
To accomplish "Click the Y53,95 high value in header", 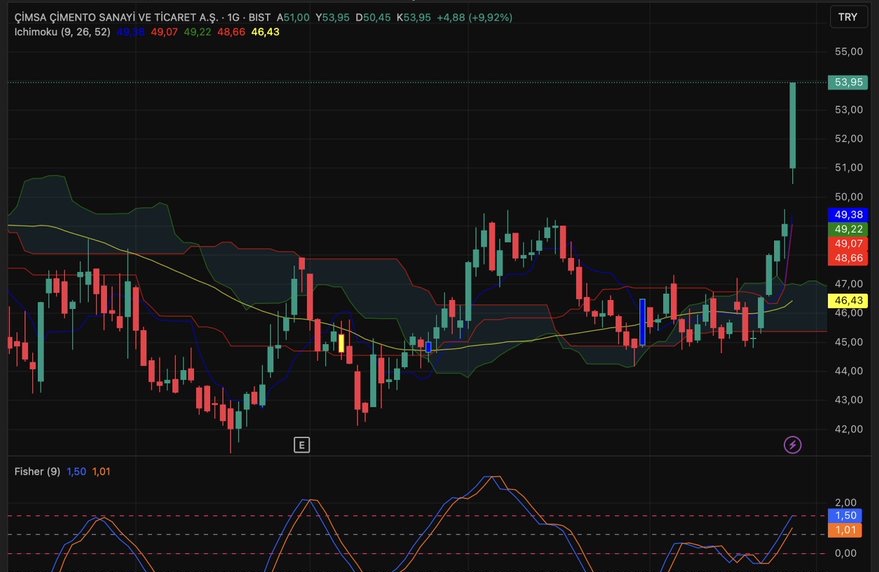I will click(x=332, y=17).
